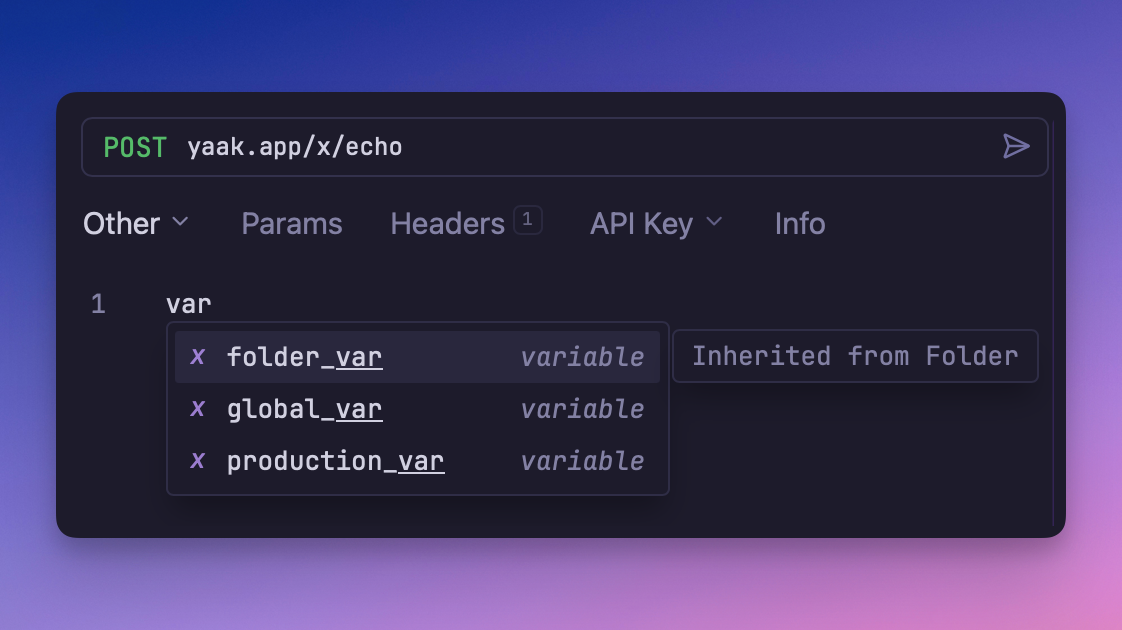Select the API Key auth label
Image resolution: width=1122 pixels, height=630 pixels.
[x=641, y=224]
